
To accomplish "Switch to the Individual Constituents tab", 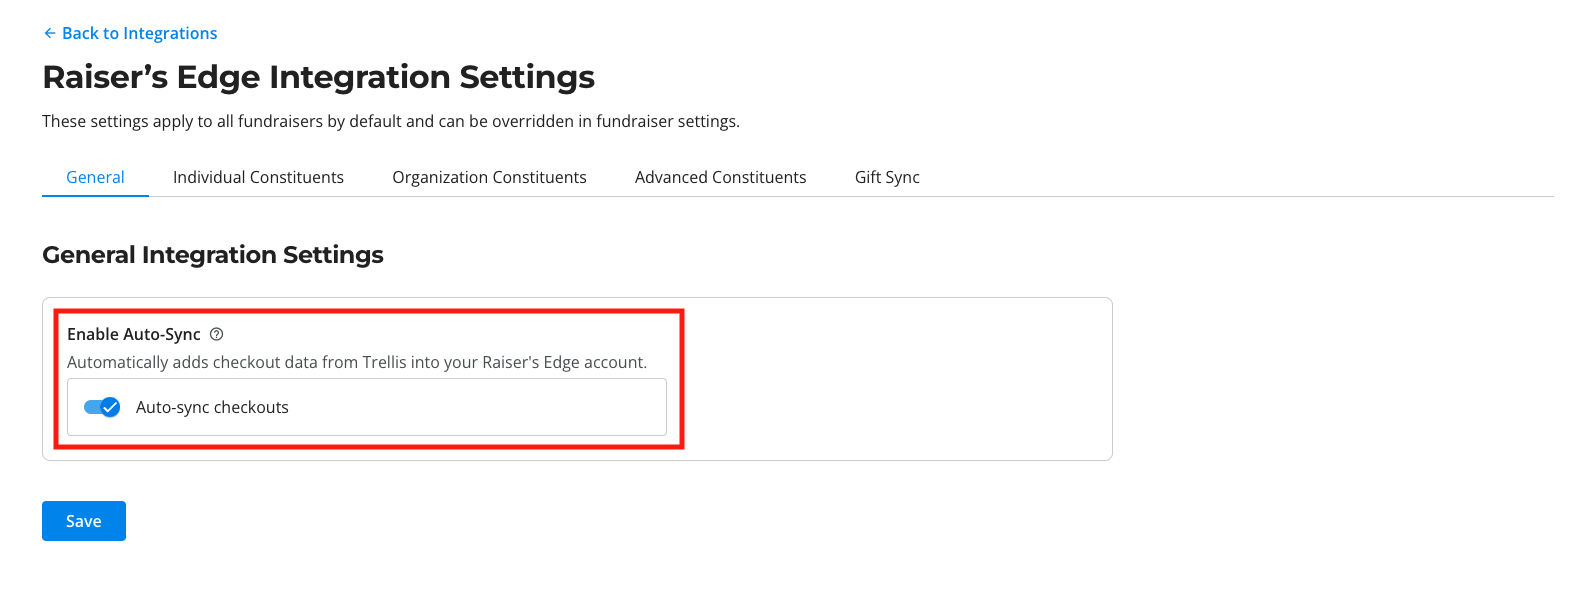I will (258, 176).
